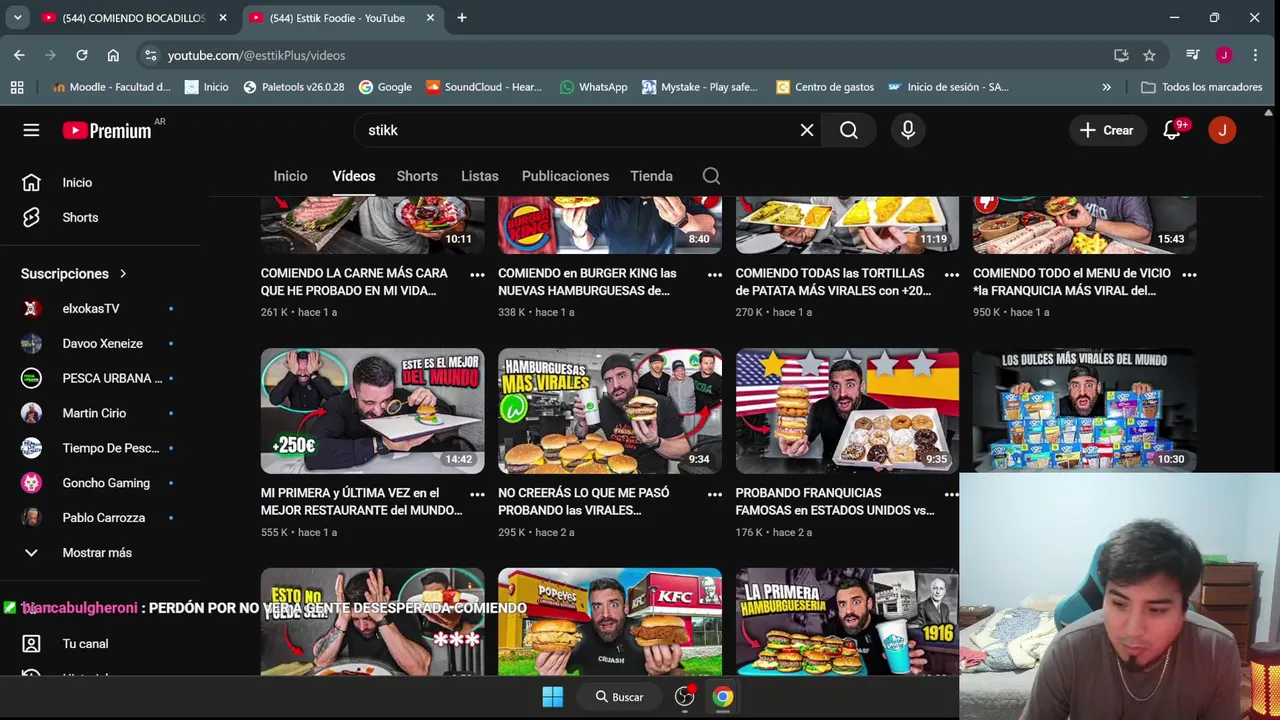Click the magnifier search button
The image size is (1280, 720).
coord(849,130)
